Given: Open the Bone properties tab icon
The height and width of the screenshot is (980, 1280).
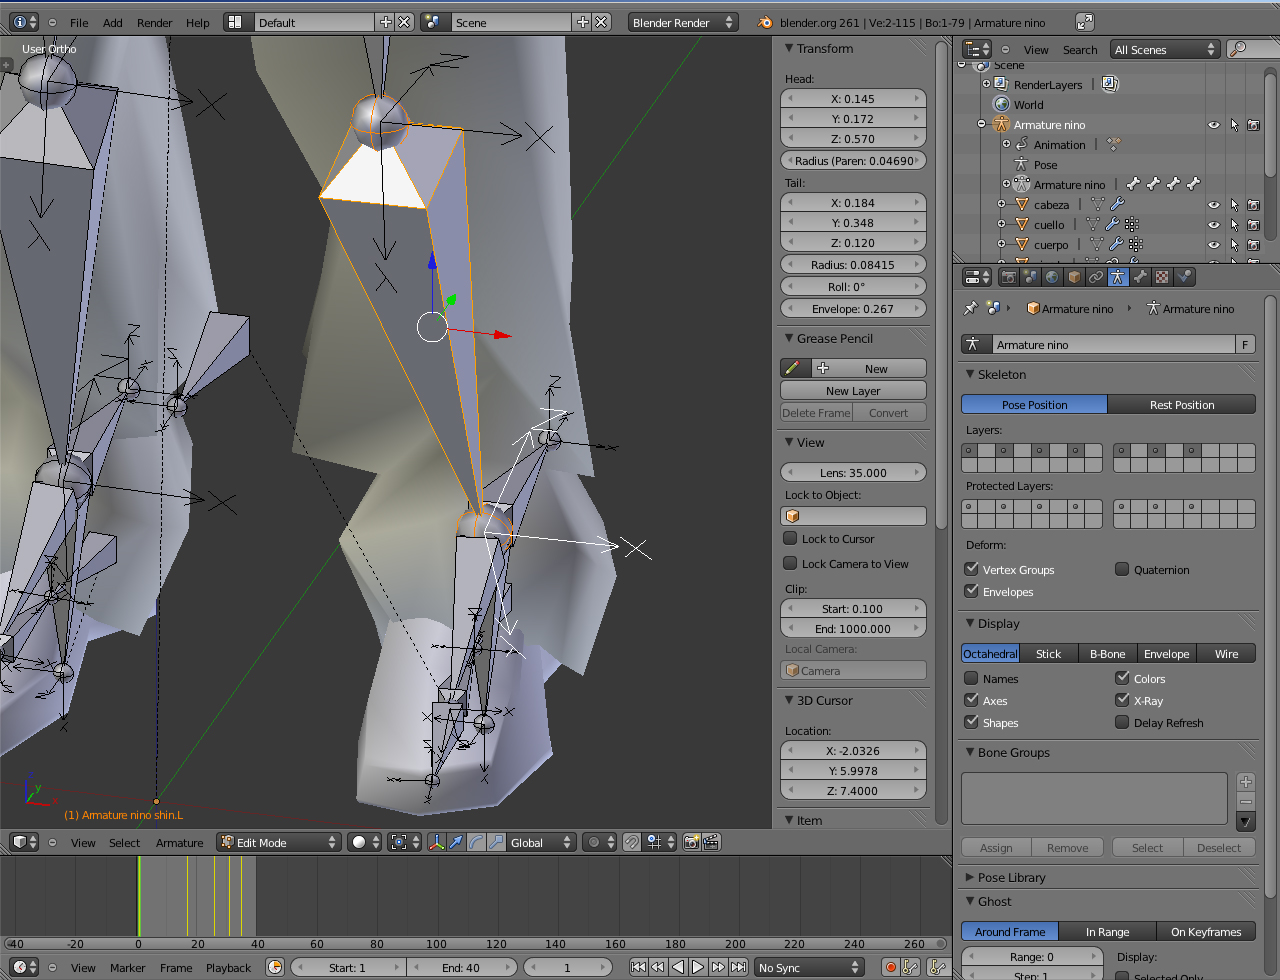Looking at the screenshot, I should tap(1140, 277).
